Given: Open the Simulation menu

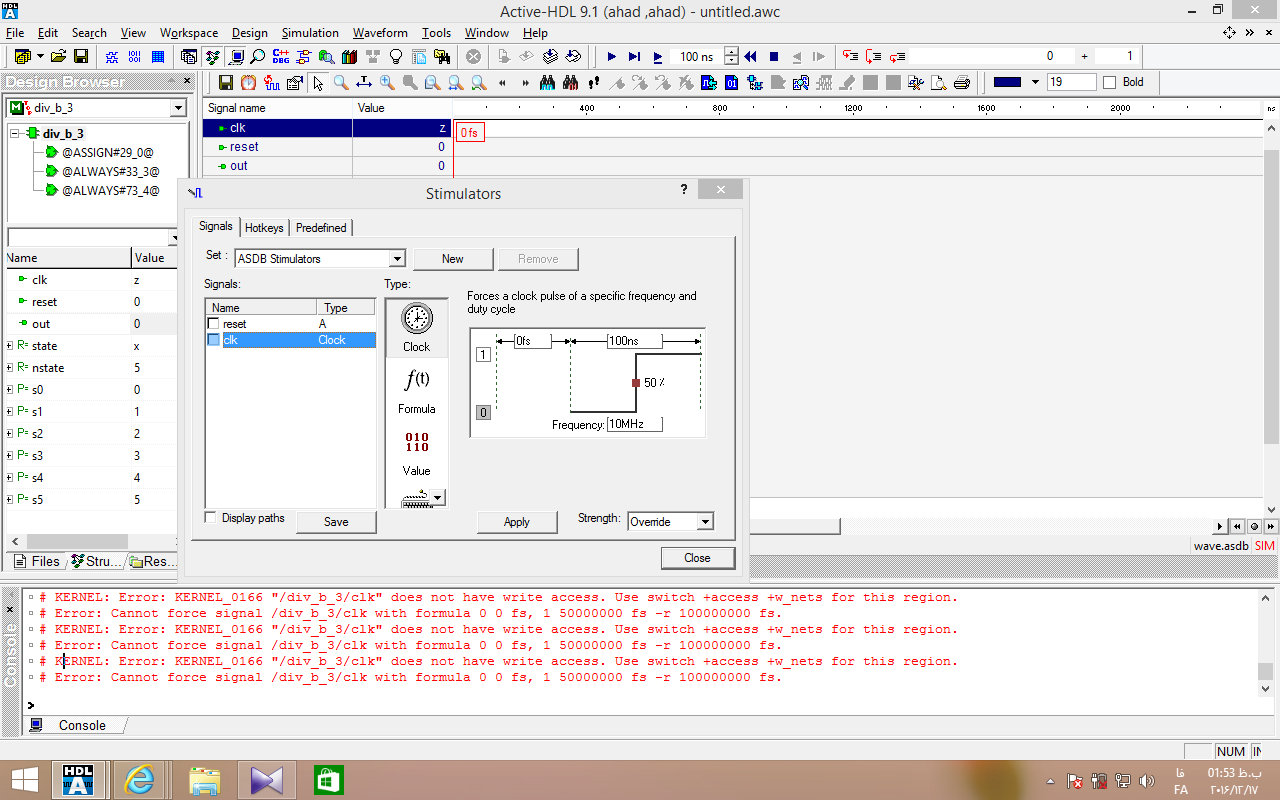Looking at the screenshot, I should tap(310, 33).
